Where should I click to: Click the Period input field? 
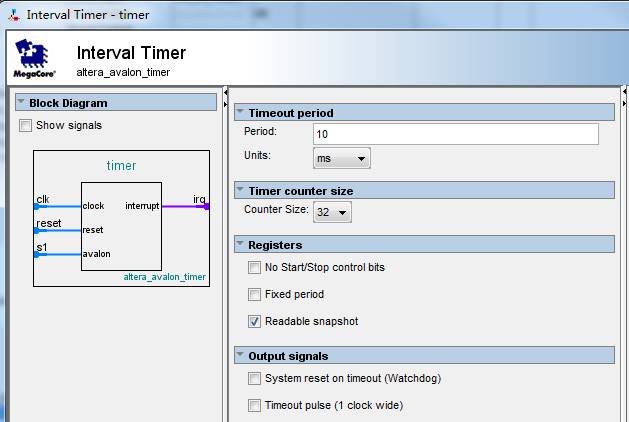coord(454,134)
